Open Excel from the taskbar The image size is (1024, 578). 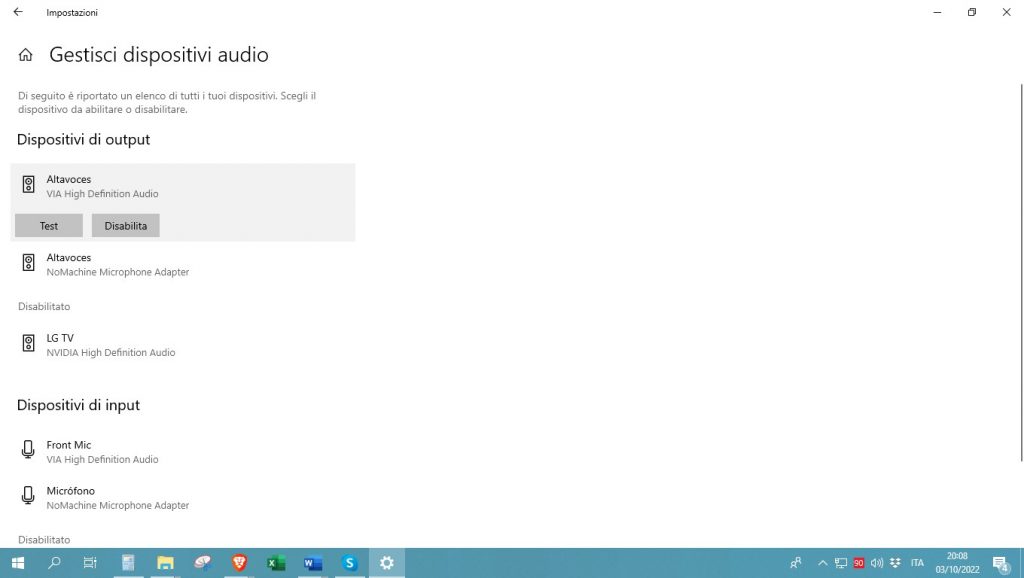point(276,563)
